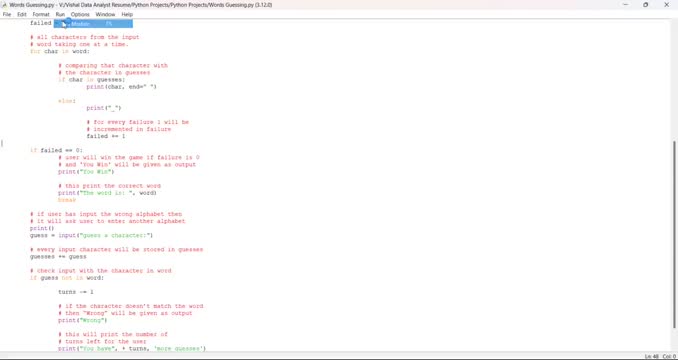Click the 'break' statement line

click(x=67, y=200)
